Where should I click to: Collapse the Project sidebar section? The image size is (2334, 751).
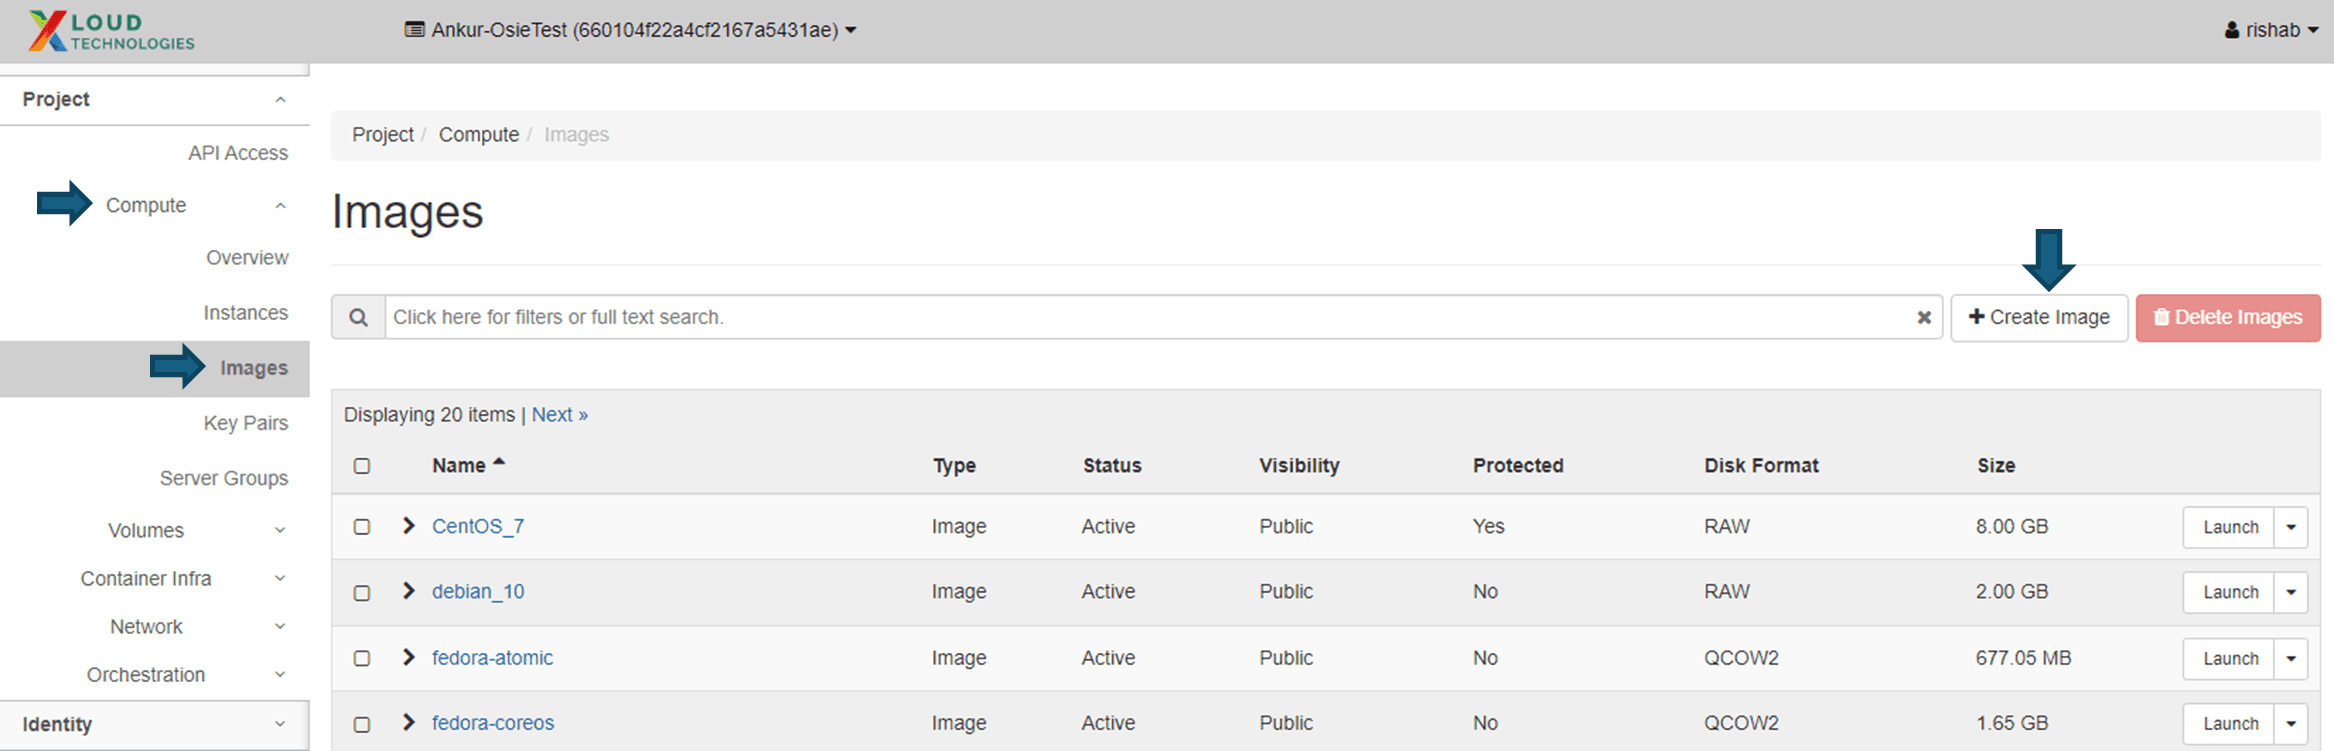click(x=154, y=99)
